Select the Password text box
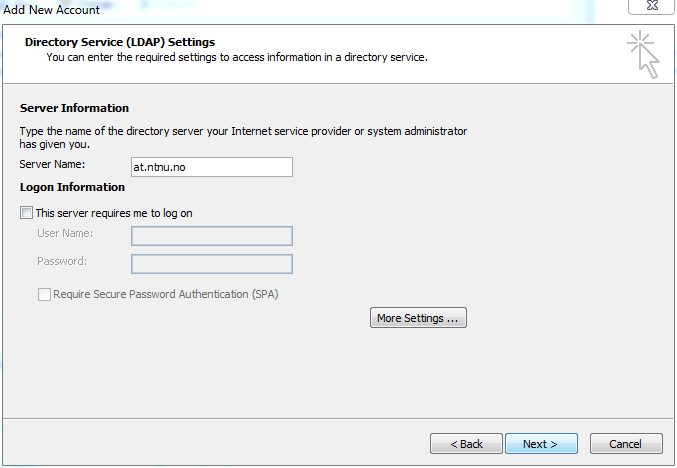677x468 pixels. [212, 264]
